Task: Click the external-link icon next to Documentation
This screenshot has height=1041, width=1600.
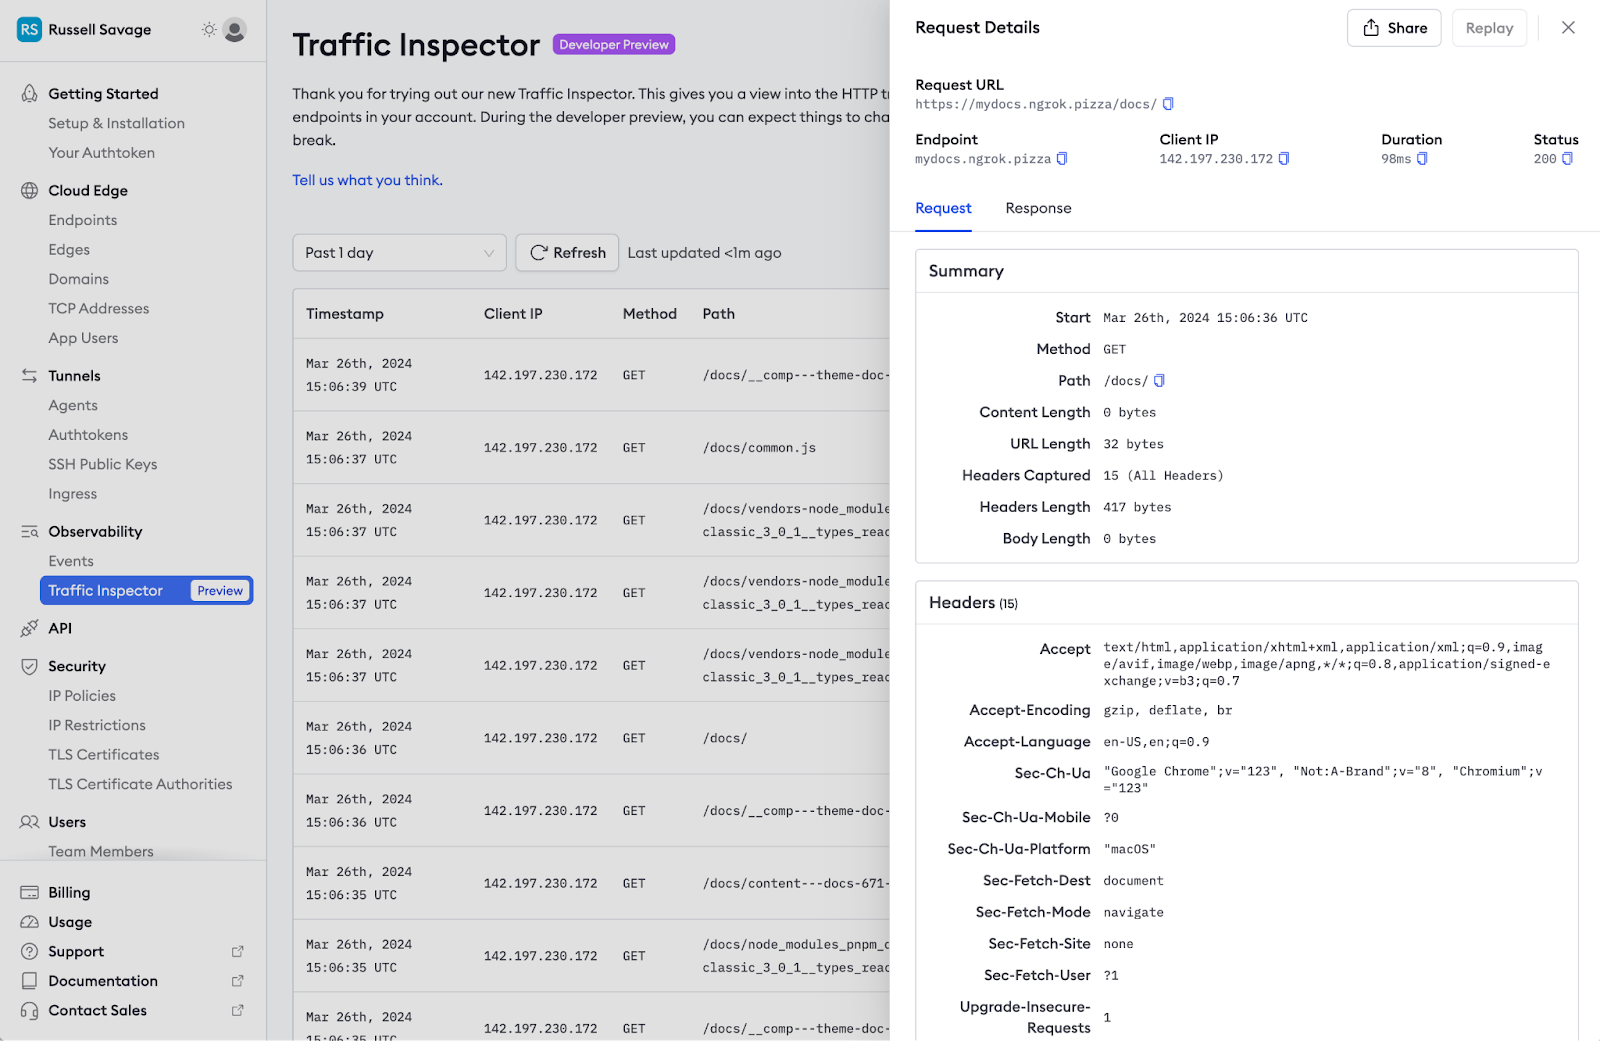Action: coord(237,981)
